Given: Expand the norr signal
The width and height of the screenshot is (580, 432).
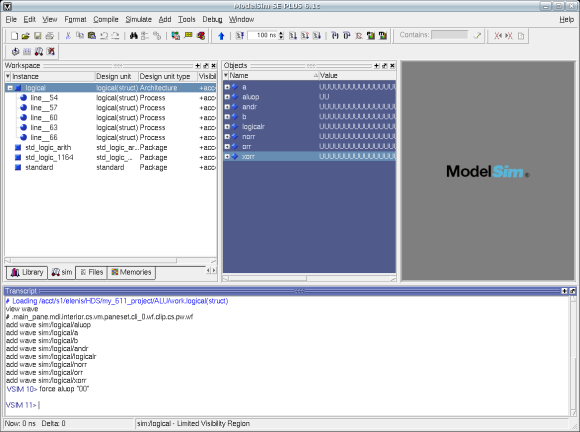Looking at the screenshot, I should click(227, 136).
